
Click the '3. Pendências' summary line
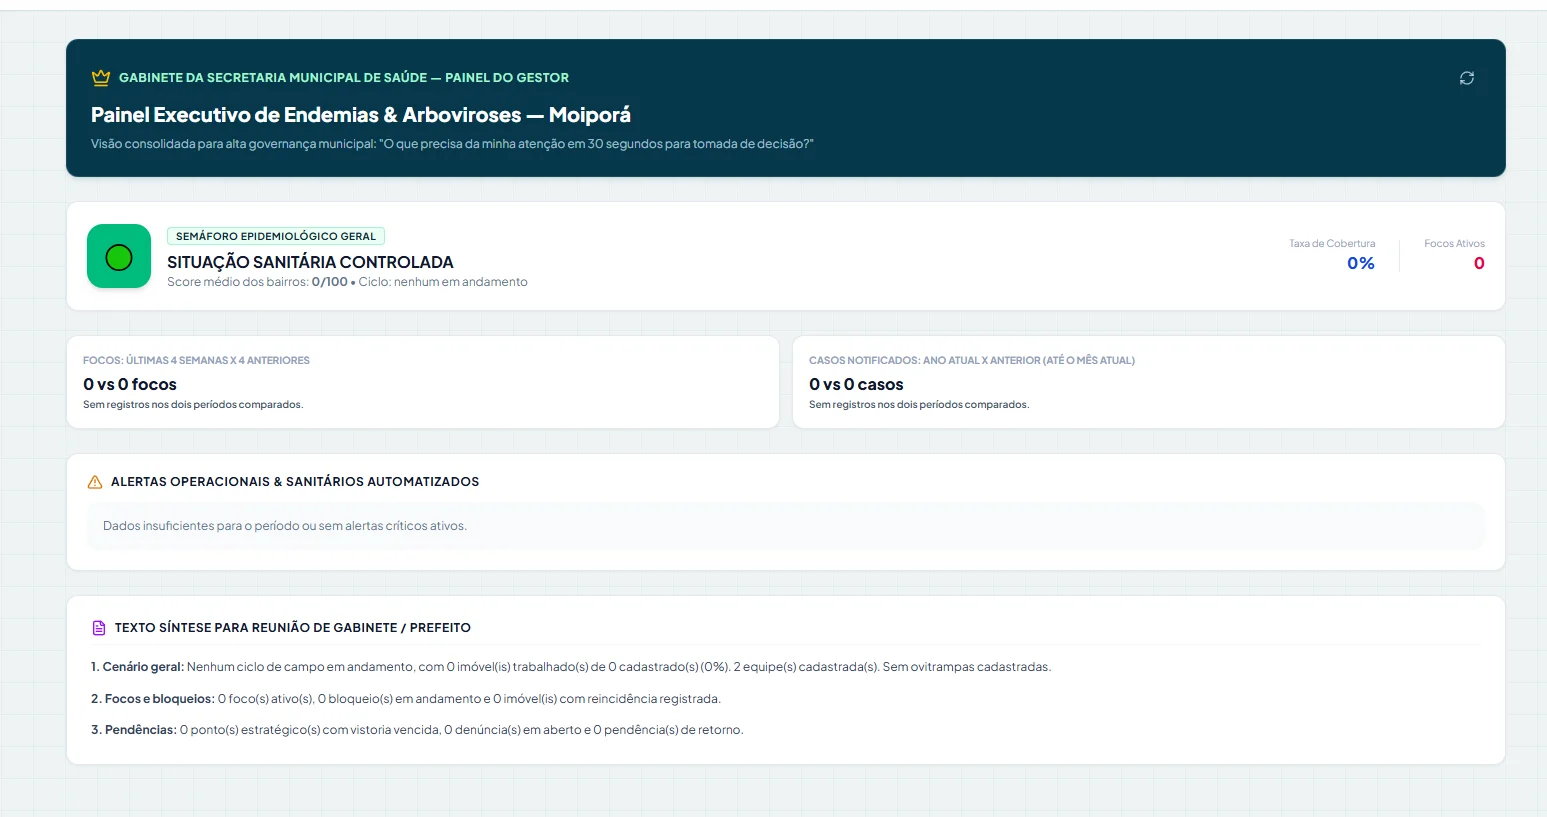click(x=417, y=730)
